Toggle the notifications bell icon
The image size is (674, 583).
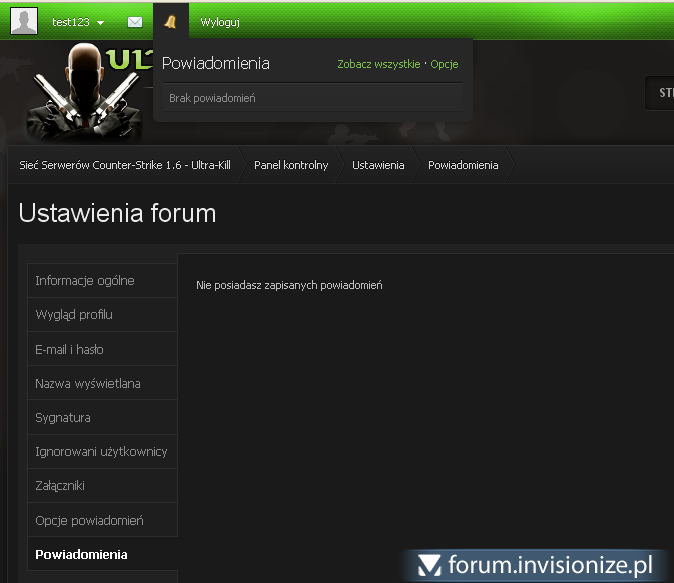point(170,21)
